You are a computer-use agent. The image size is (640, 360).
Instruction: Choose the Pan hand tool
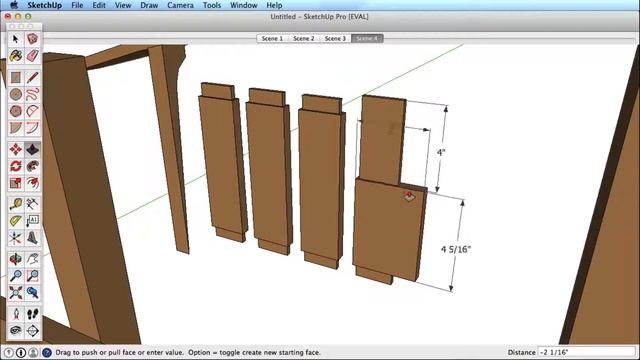click(x=33, y=259)
